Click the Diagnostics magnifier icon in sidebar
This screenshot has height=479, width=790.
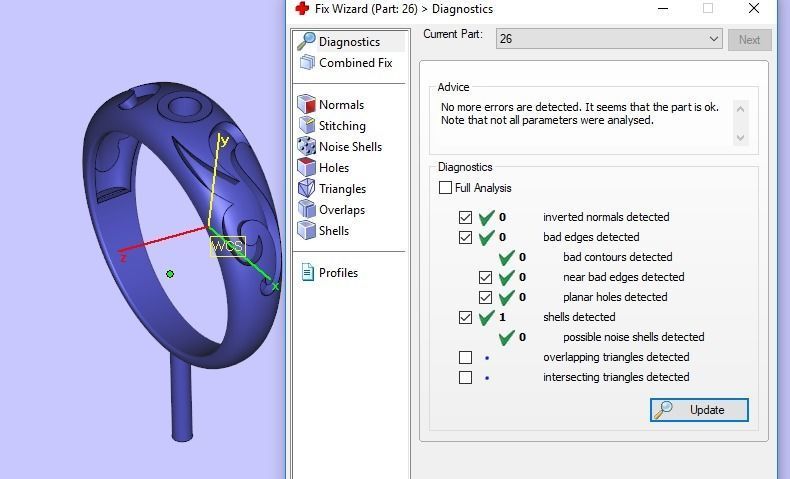point(306,41)
